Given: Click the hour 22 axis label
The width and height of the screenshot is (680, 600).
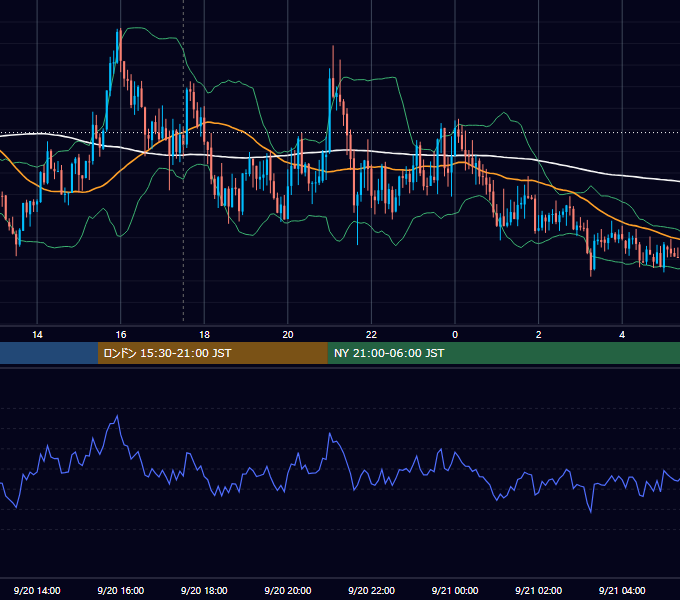Looking at the screenshot, I should pos(371,335).
